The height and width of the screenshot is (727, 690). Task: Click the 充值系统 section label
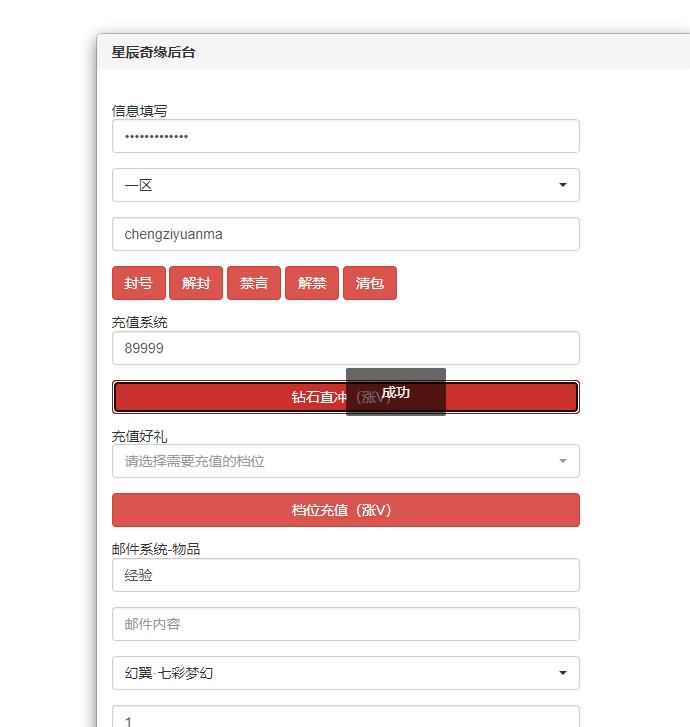[140, 322]
